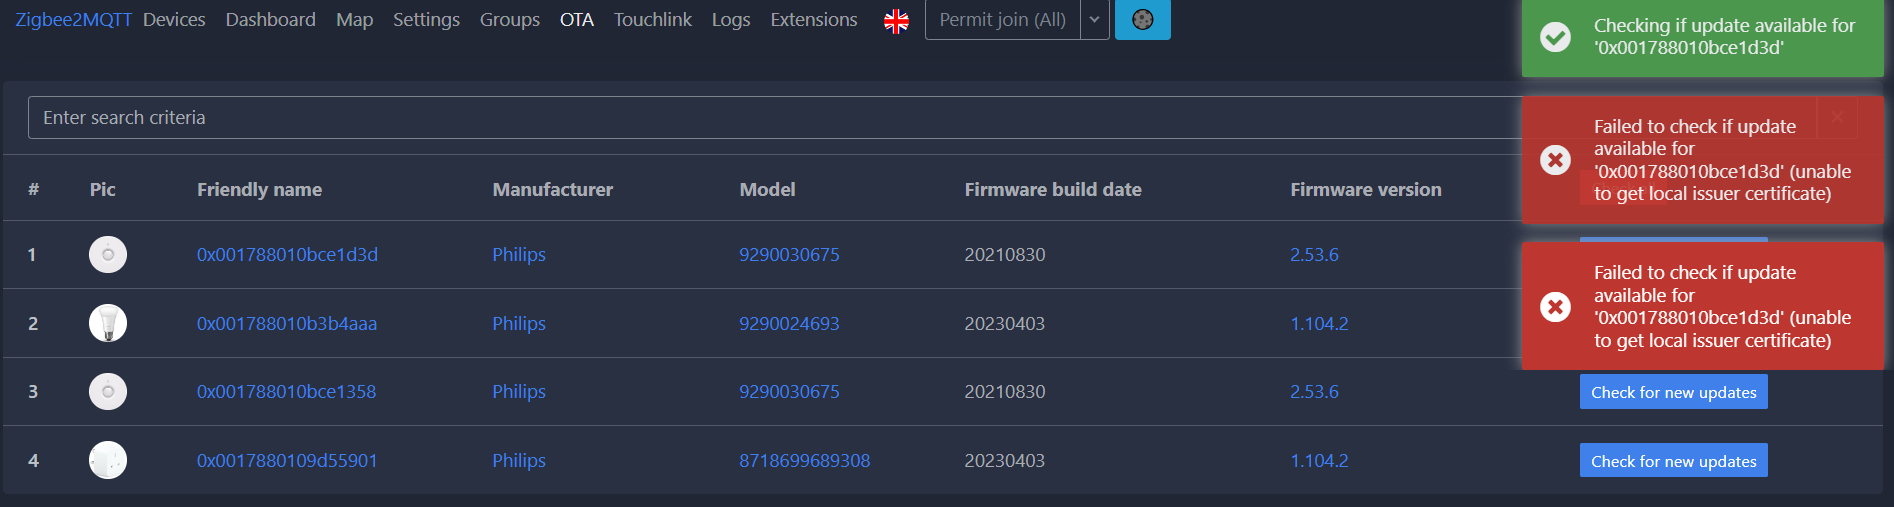The image size is (1894, 507).
Task: Open the Devices menu
Action: tap(174, 19)
